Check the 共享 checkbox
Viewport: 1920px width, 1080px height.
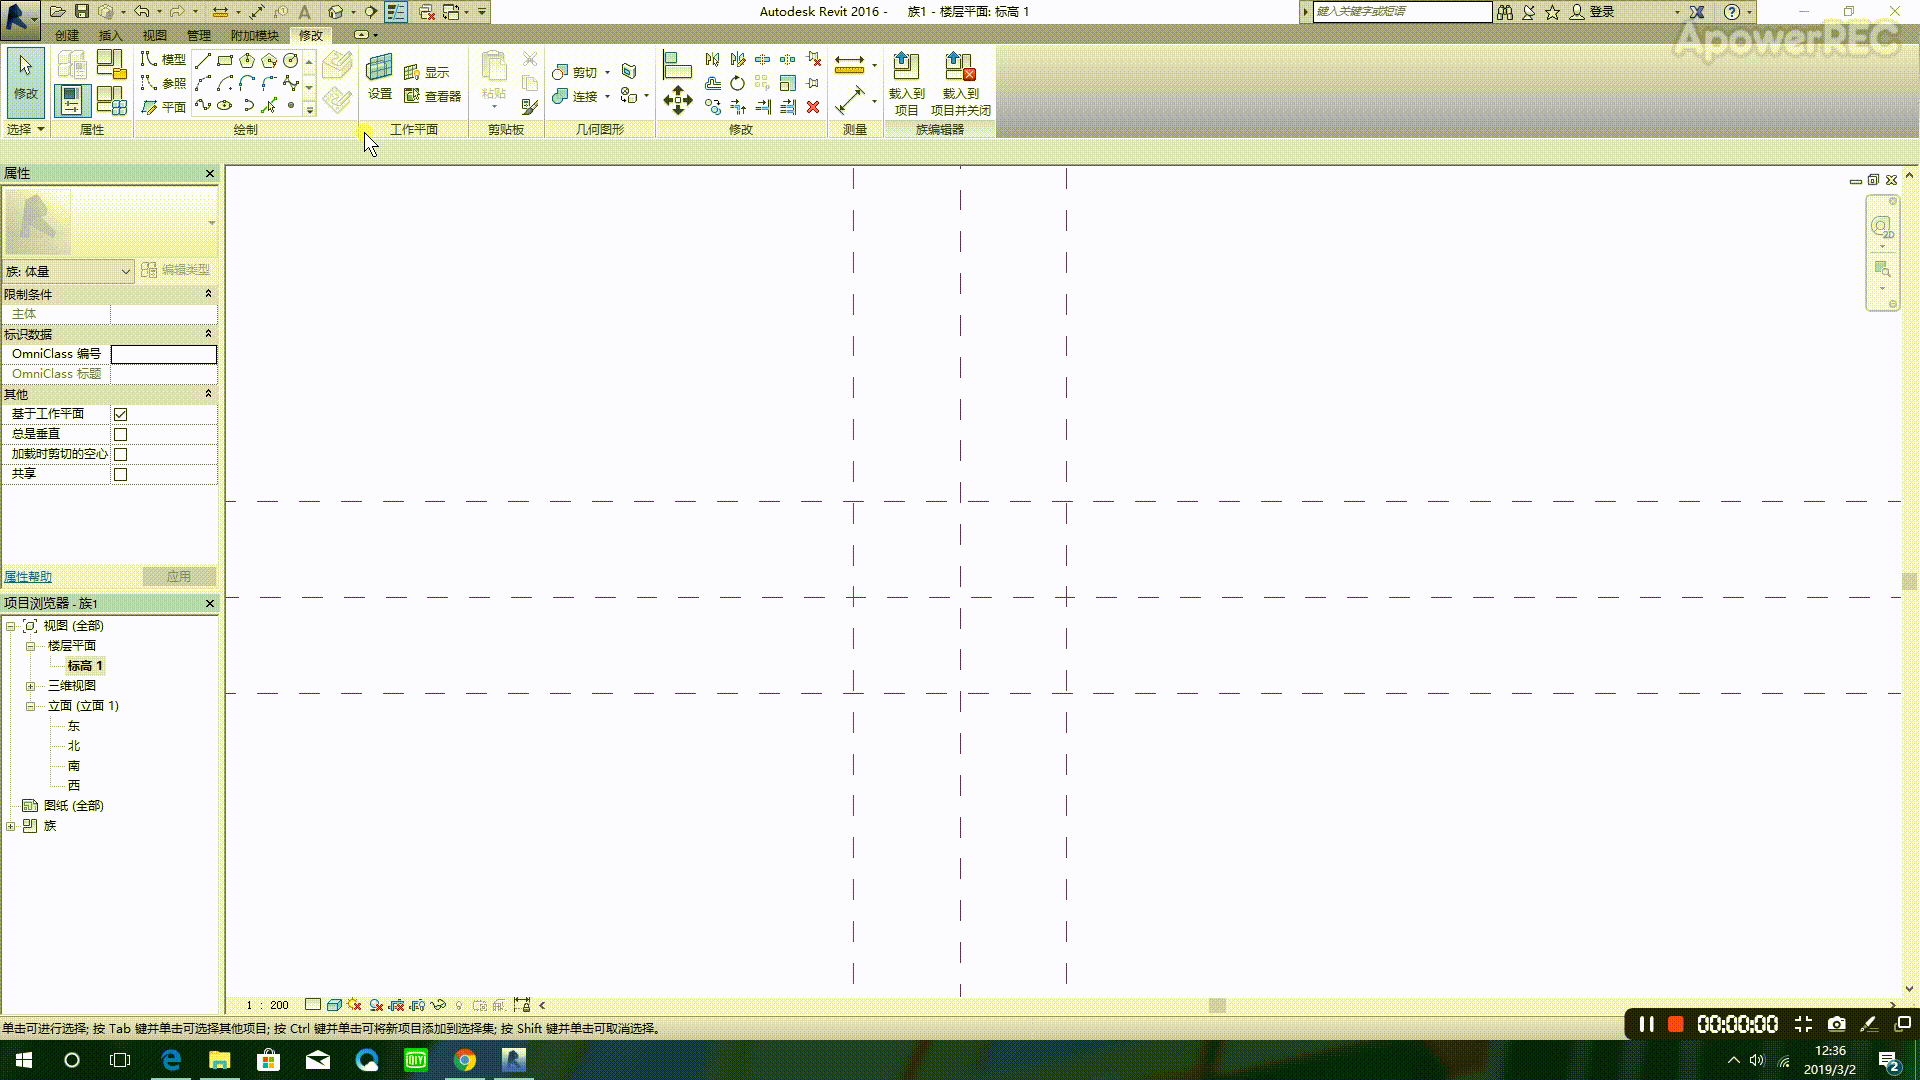[x=121, y=474]
